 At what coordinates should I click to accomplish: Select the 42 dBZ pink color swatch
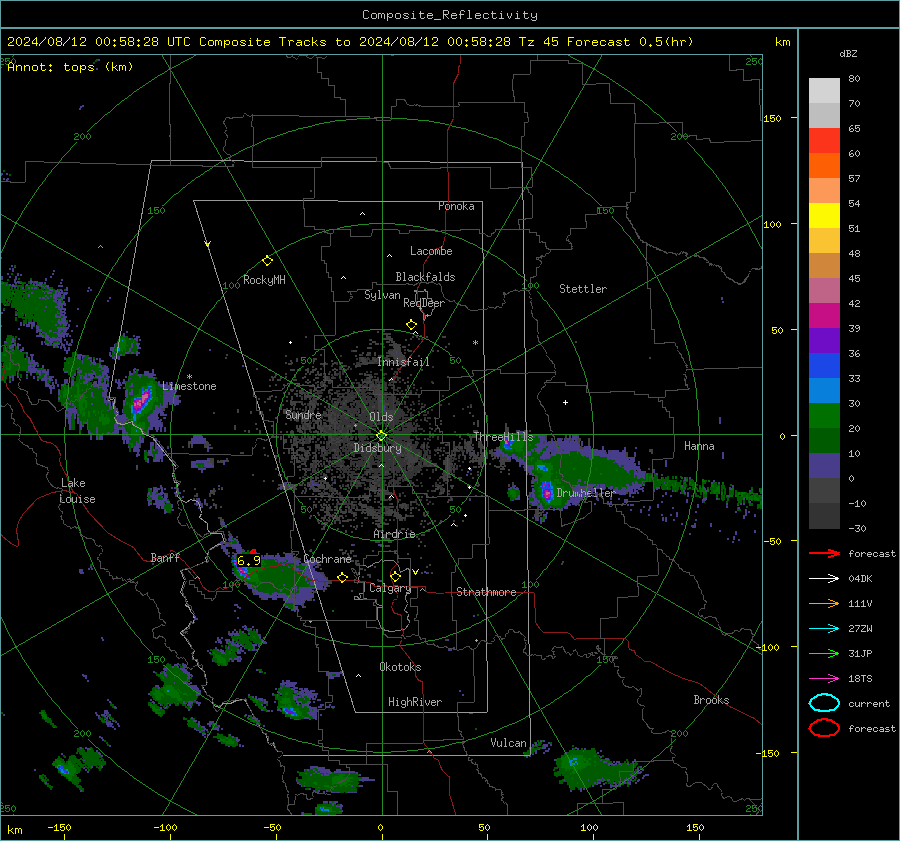click(824, 290)
